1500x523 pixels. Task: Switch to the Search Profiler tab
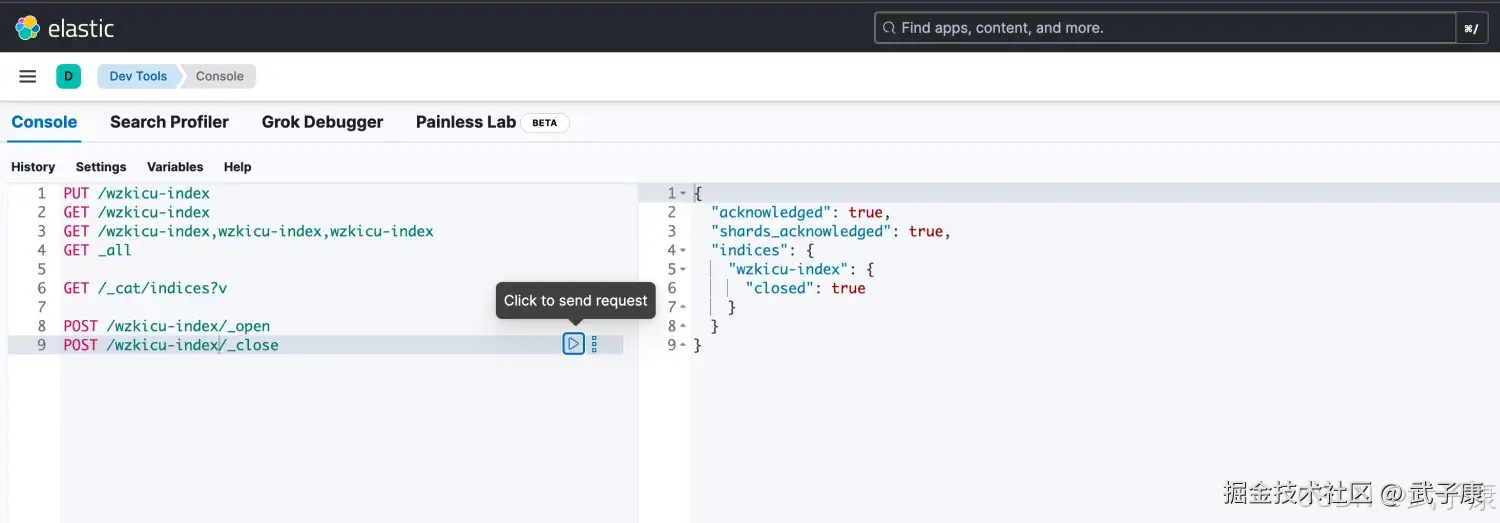(x=169, y=122)
